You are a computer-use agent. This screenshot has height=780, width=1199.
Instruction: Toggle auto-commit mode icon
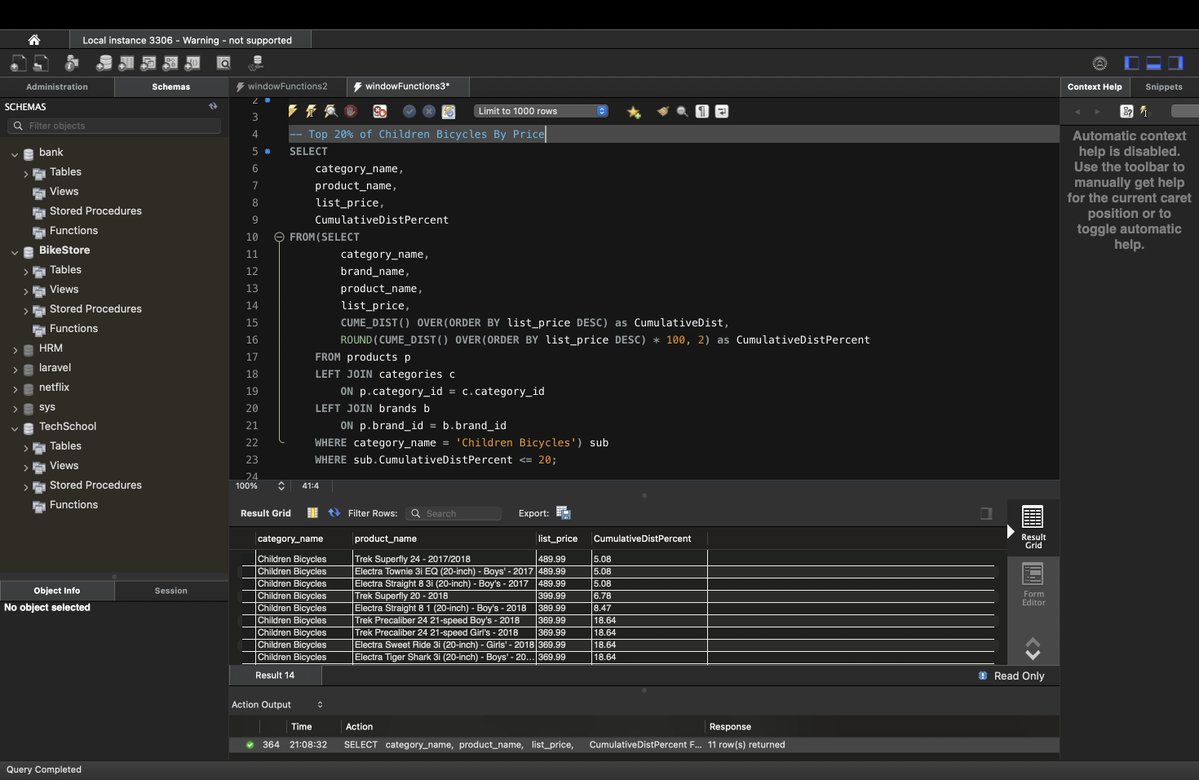coord(449,111)
